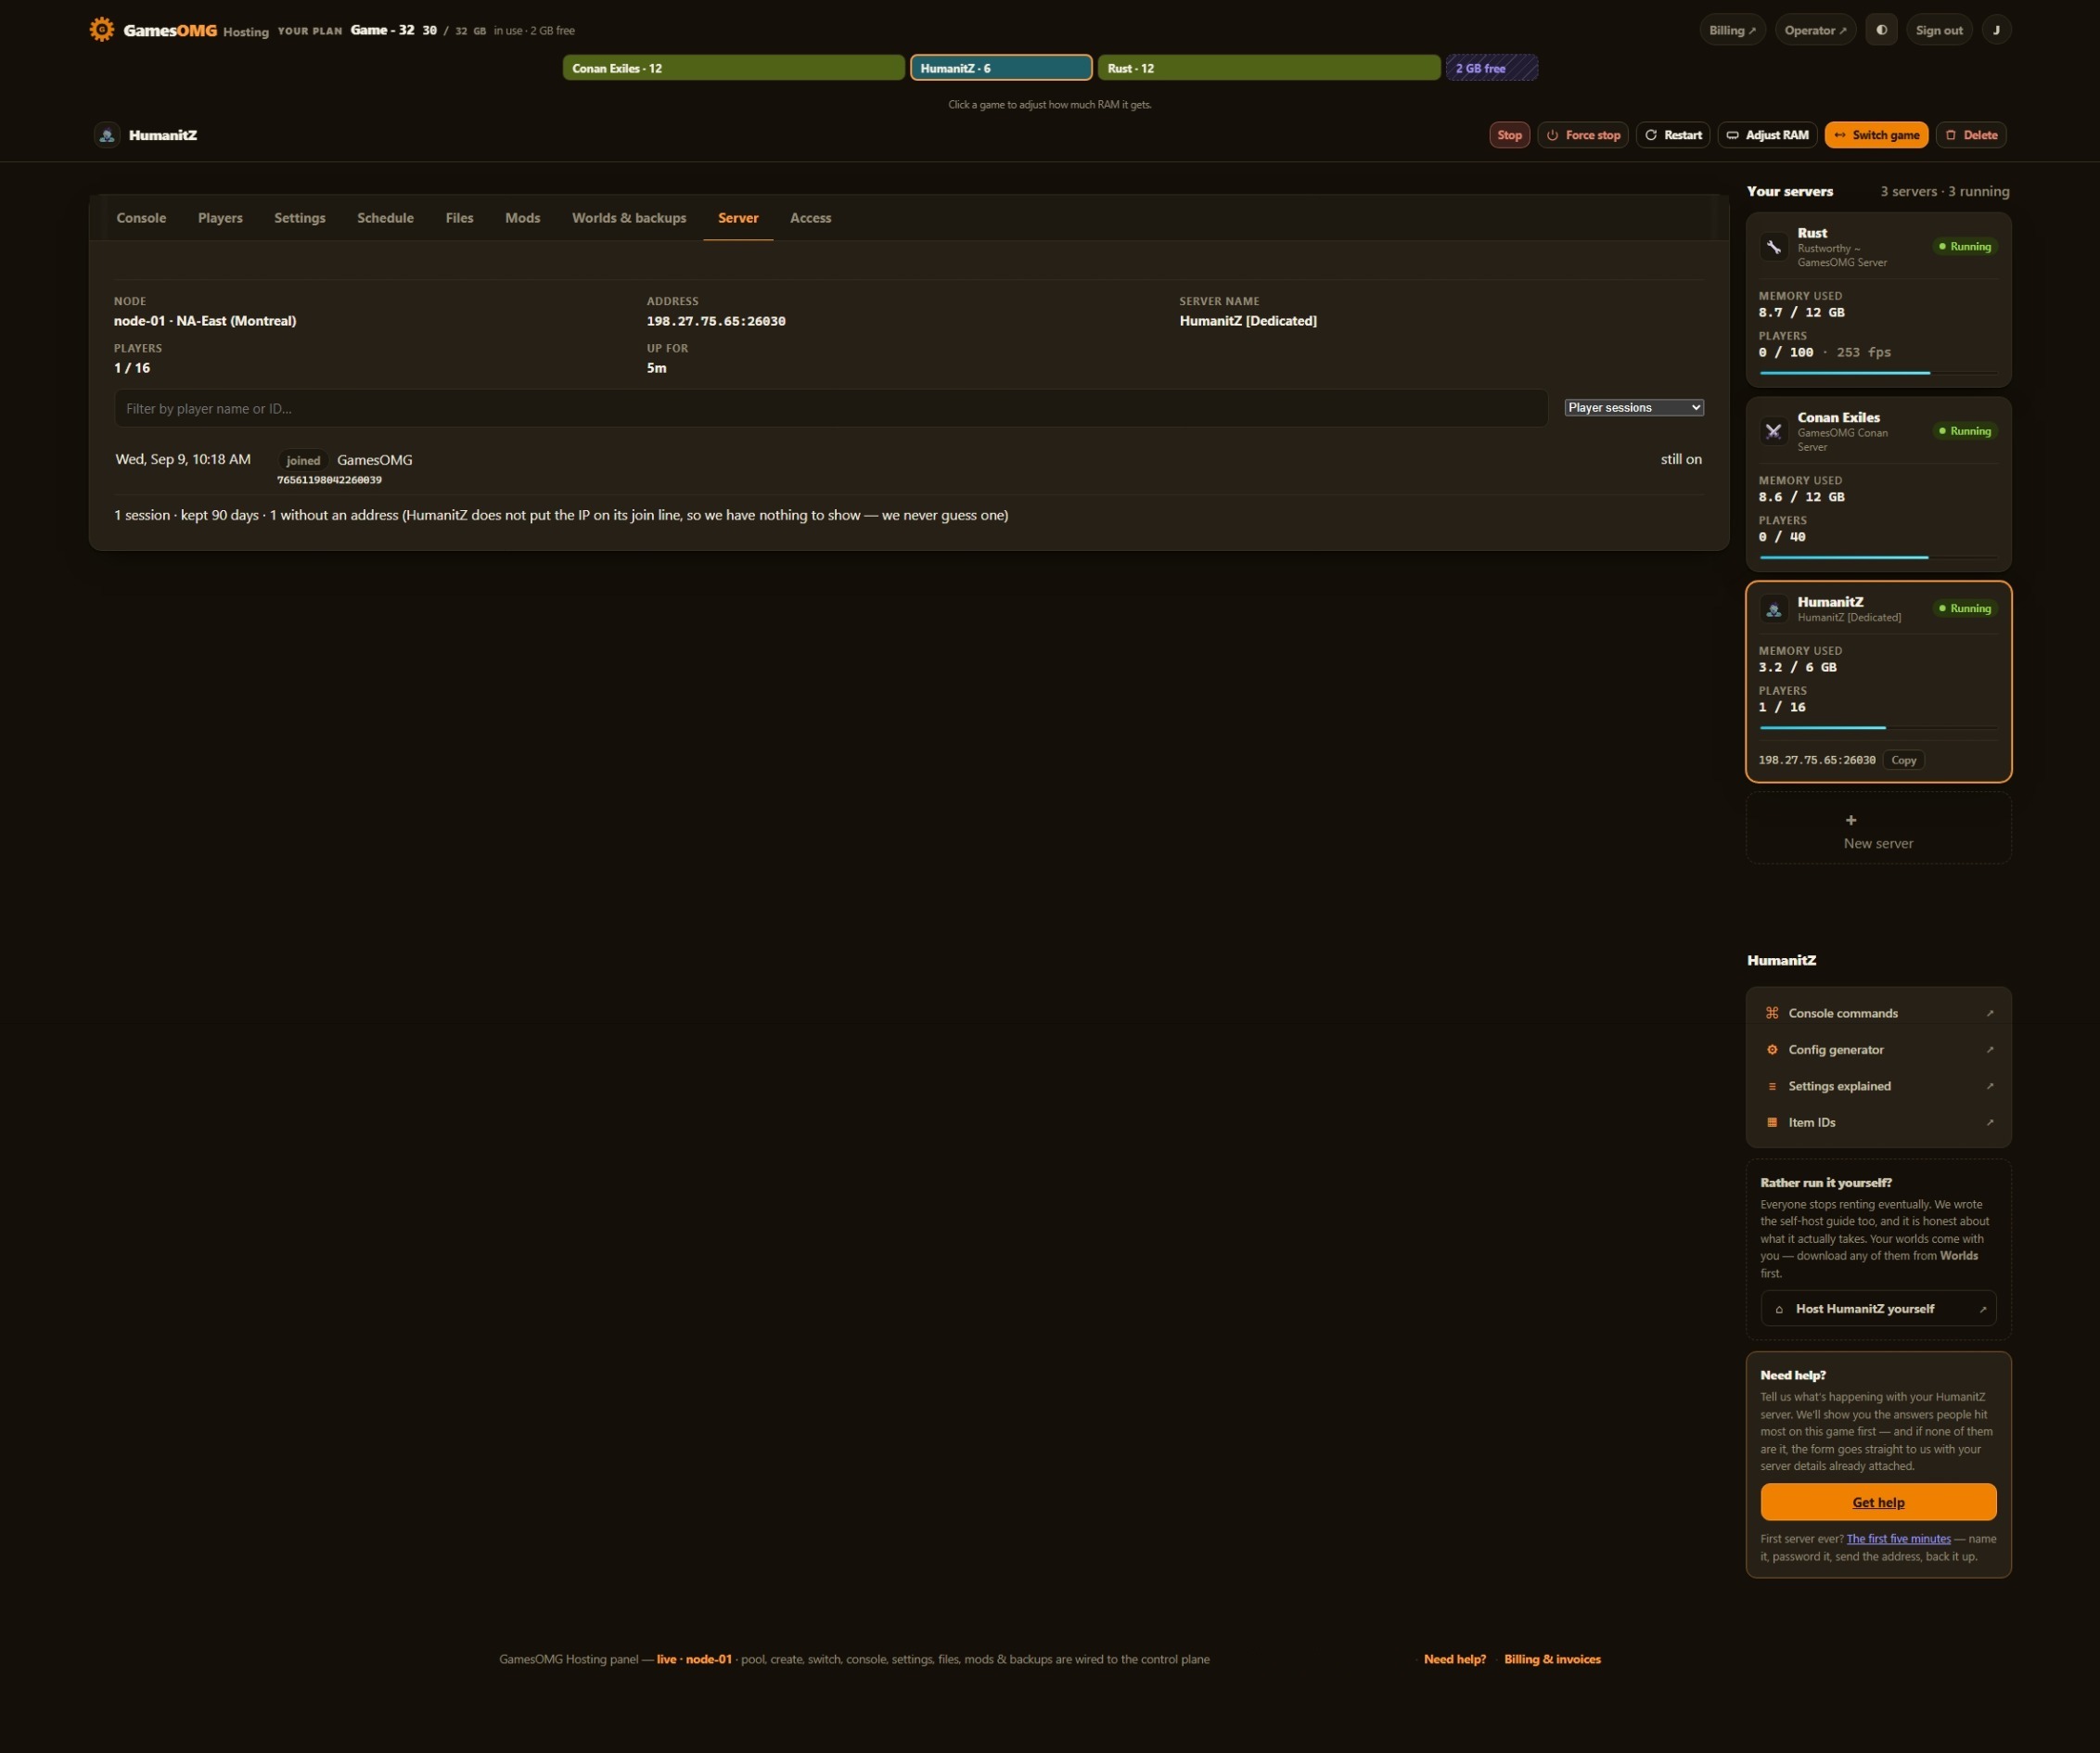Viewport: 2100px width, 1753px height.
Task: Click the HumanitZ server card icon
Action: pyautogui.click(x=1773, y=609)
